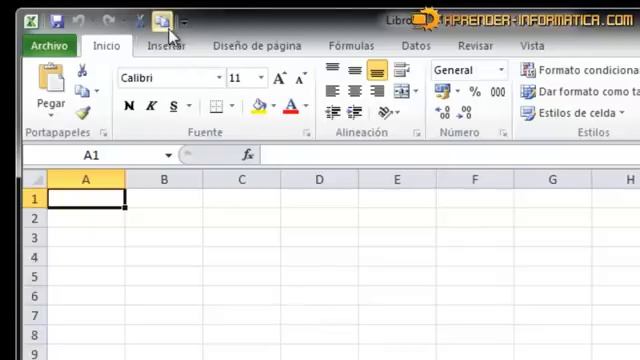Viewport: 640px width, 360px height.
Task: Switch to the Inicio tab
Action: (x=107, y=46)
